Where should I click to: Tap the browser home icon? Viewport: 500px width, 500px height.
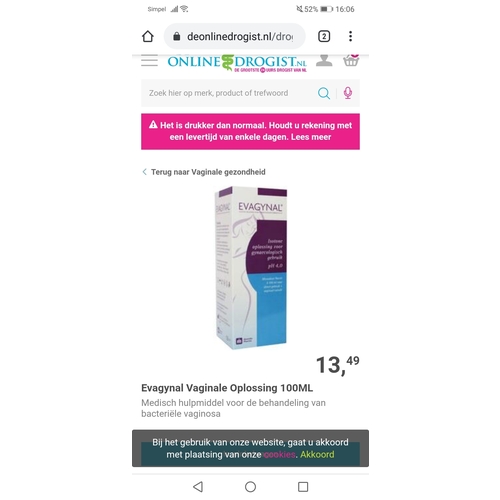148,36
